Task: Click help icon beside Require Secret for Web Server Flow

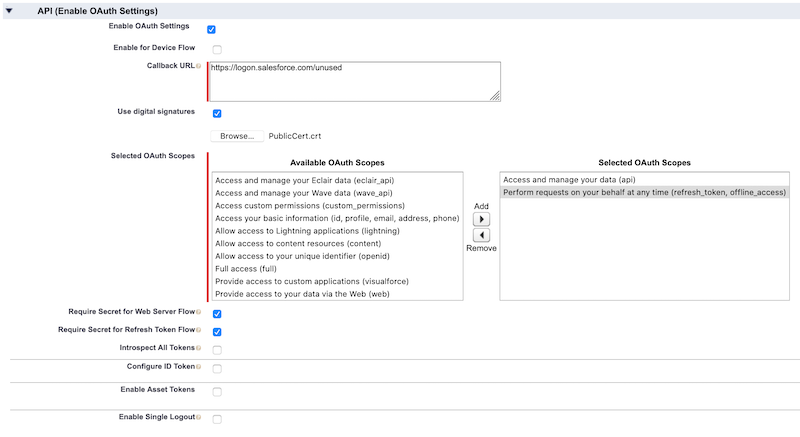Action: click(x=198, y=313)
